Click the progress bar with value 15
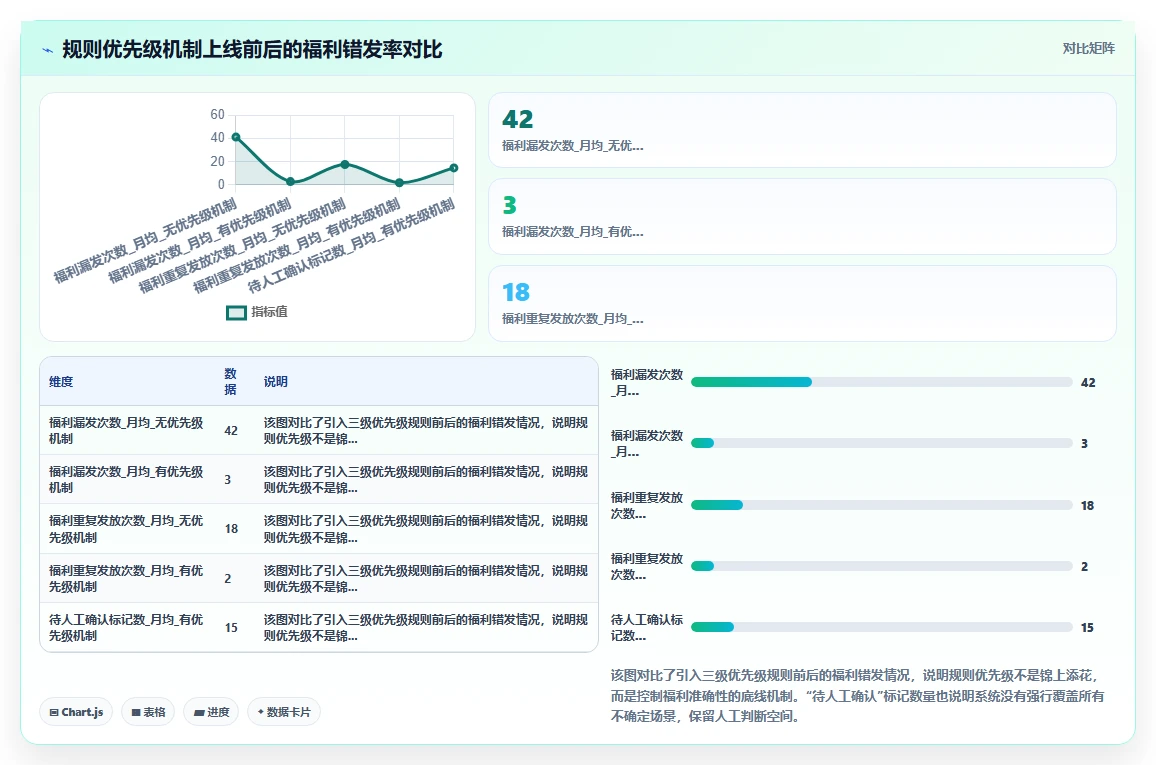Viewport: 1156px width, 765px height. (881, 627)
